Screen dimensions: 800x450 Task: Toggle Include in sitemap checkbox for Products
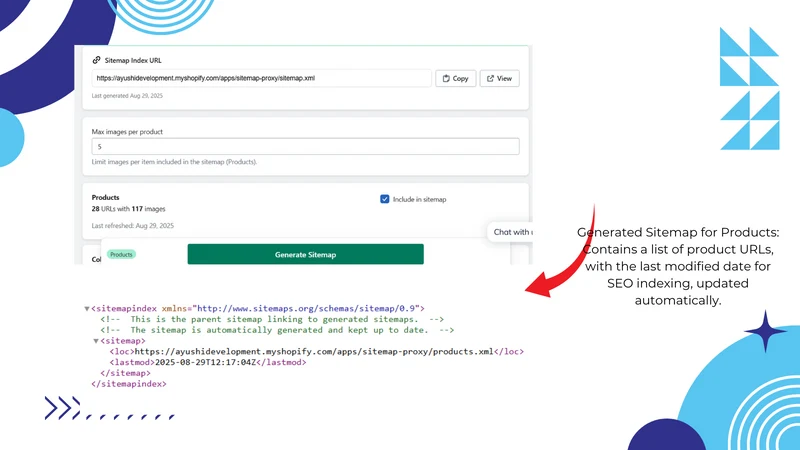pos(385,199)
